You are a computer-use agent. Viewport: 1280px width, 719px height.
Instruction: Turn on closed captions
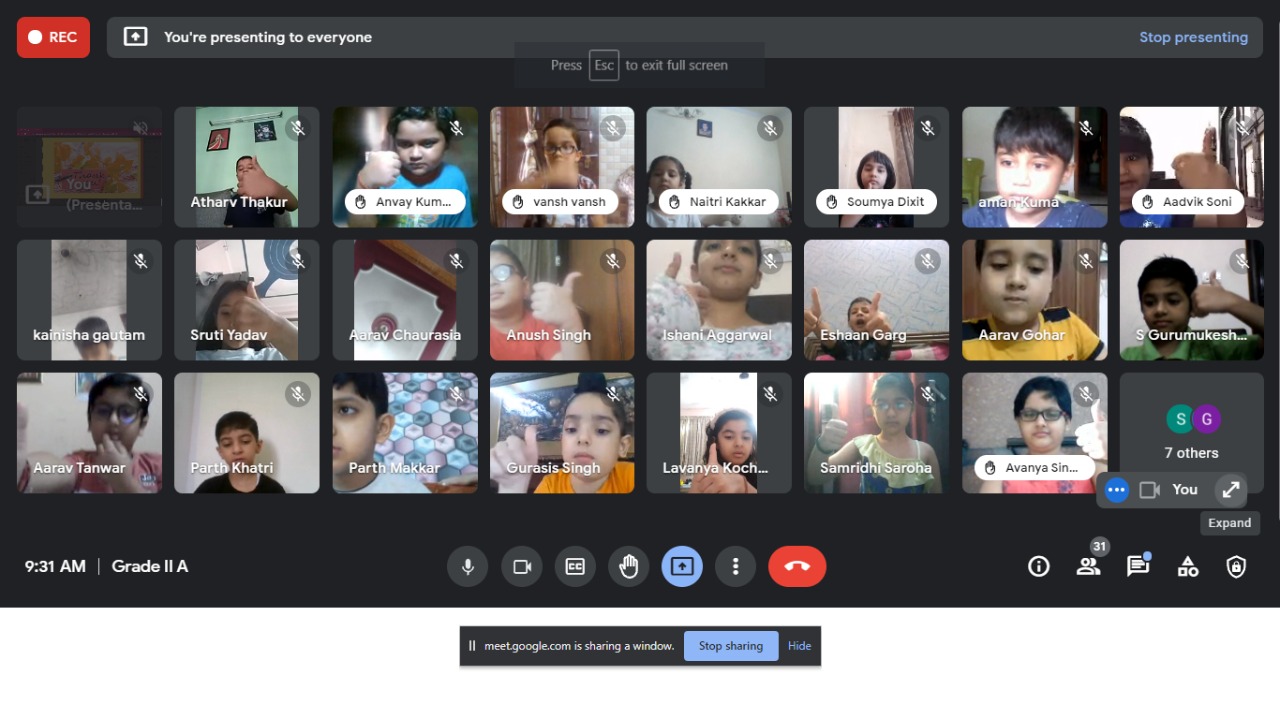(x=575, y=567)
